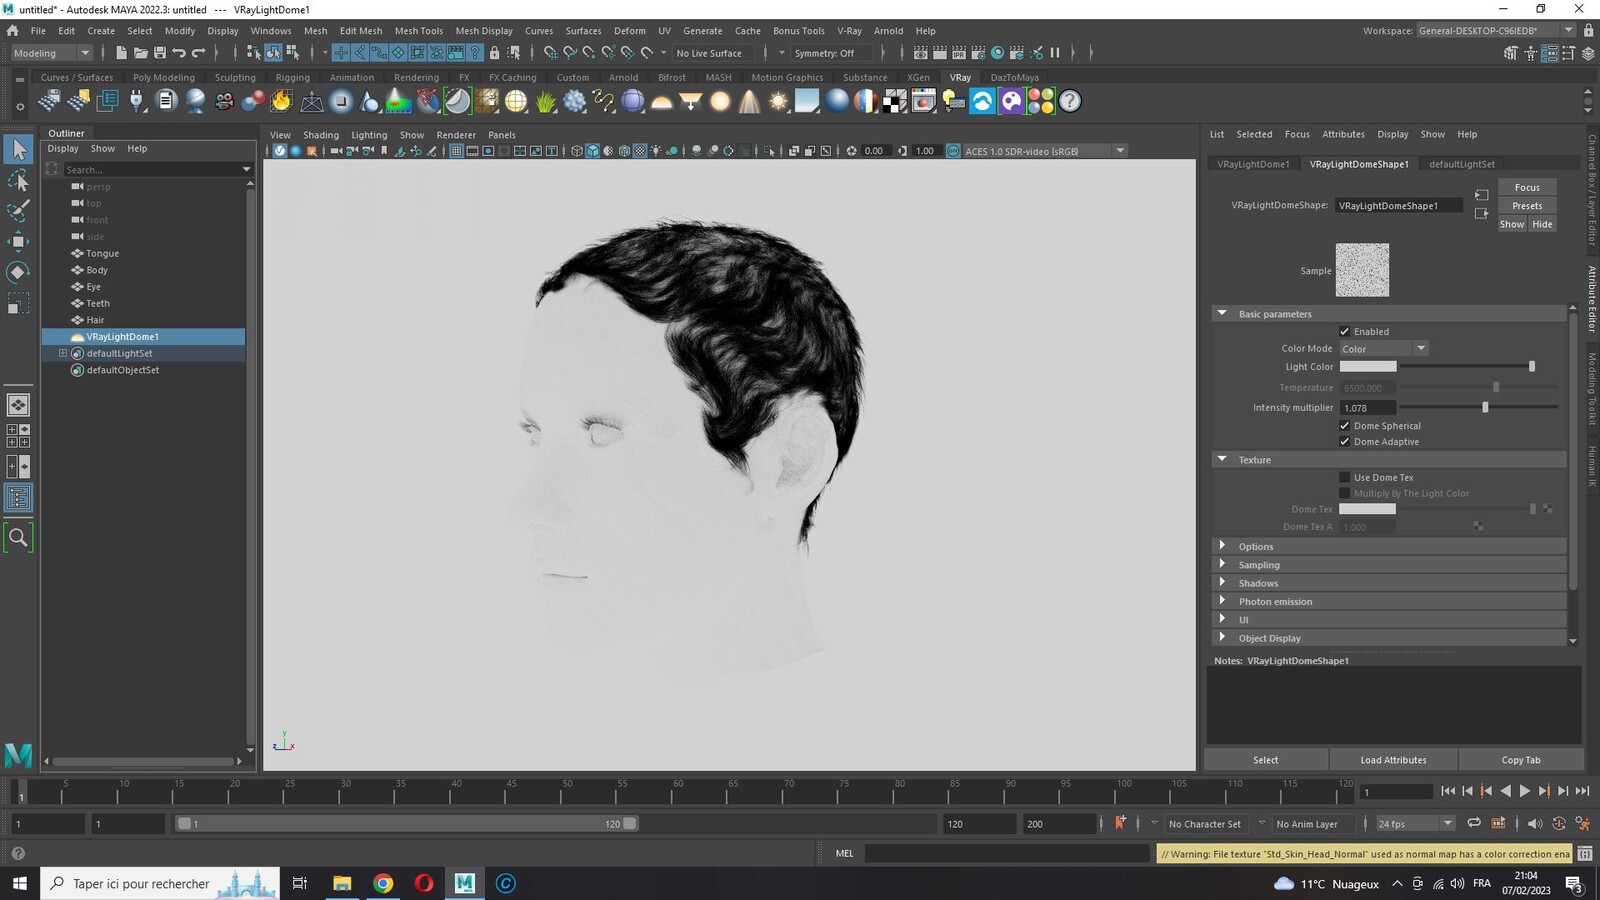Open the Mesh Tools menu

pyautogui.click(x=419, y=31)
